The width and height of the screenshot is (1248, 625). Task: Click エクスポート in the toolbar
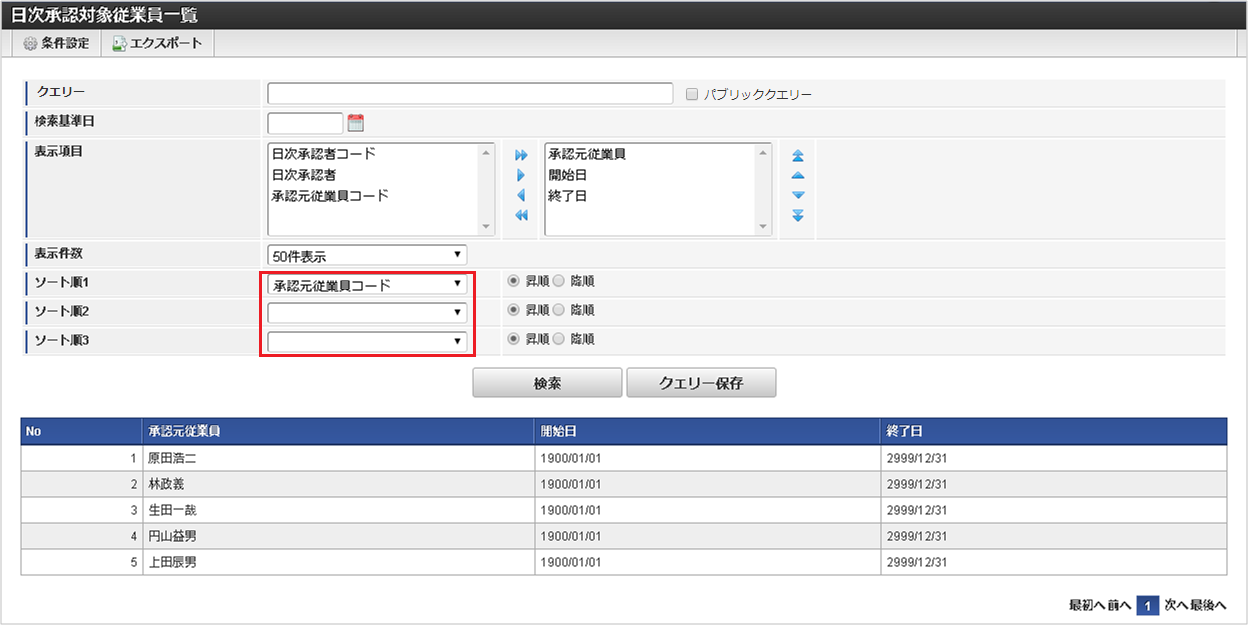(x=156, y=44)
